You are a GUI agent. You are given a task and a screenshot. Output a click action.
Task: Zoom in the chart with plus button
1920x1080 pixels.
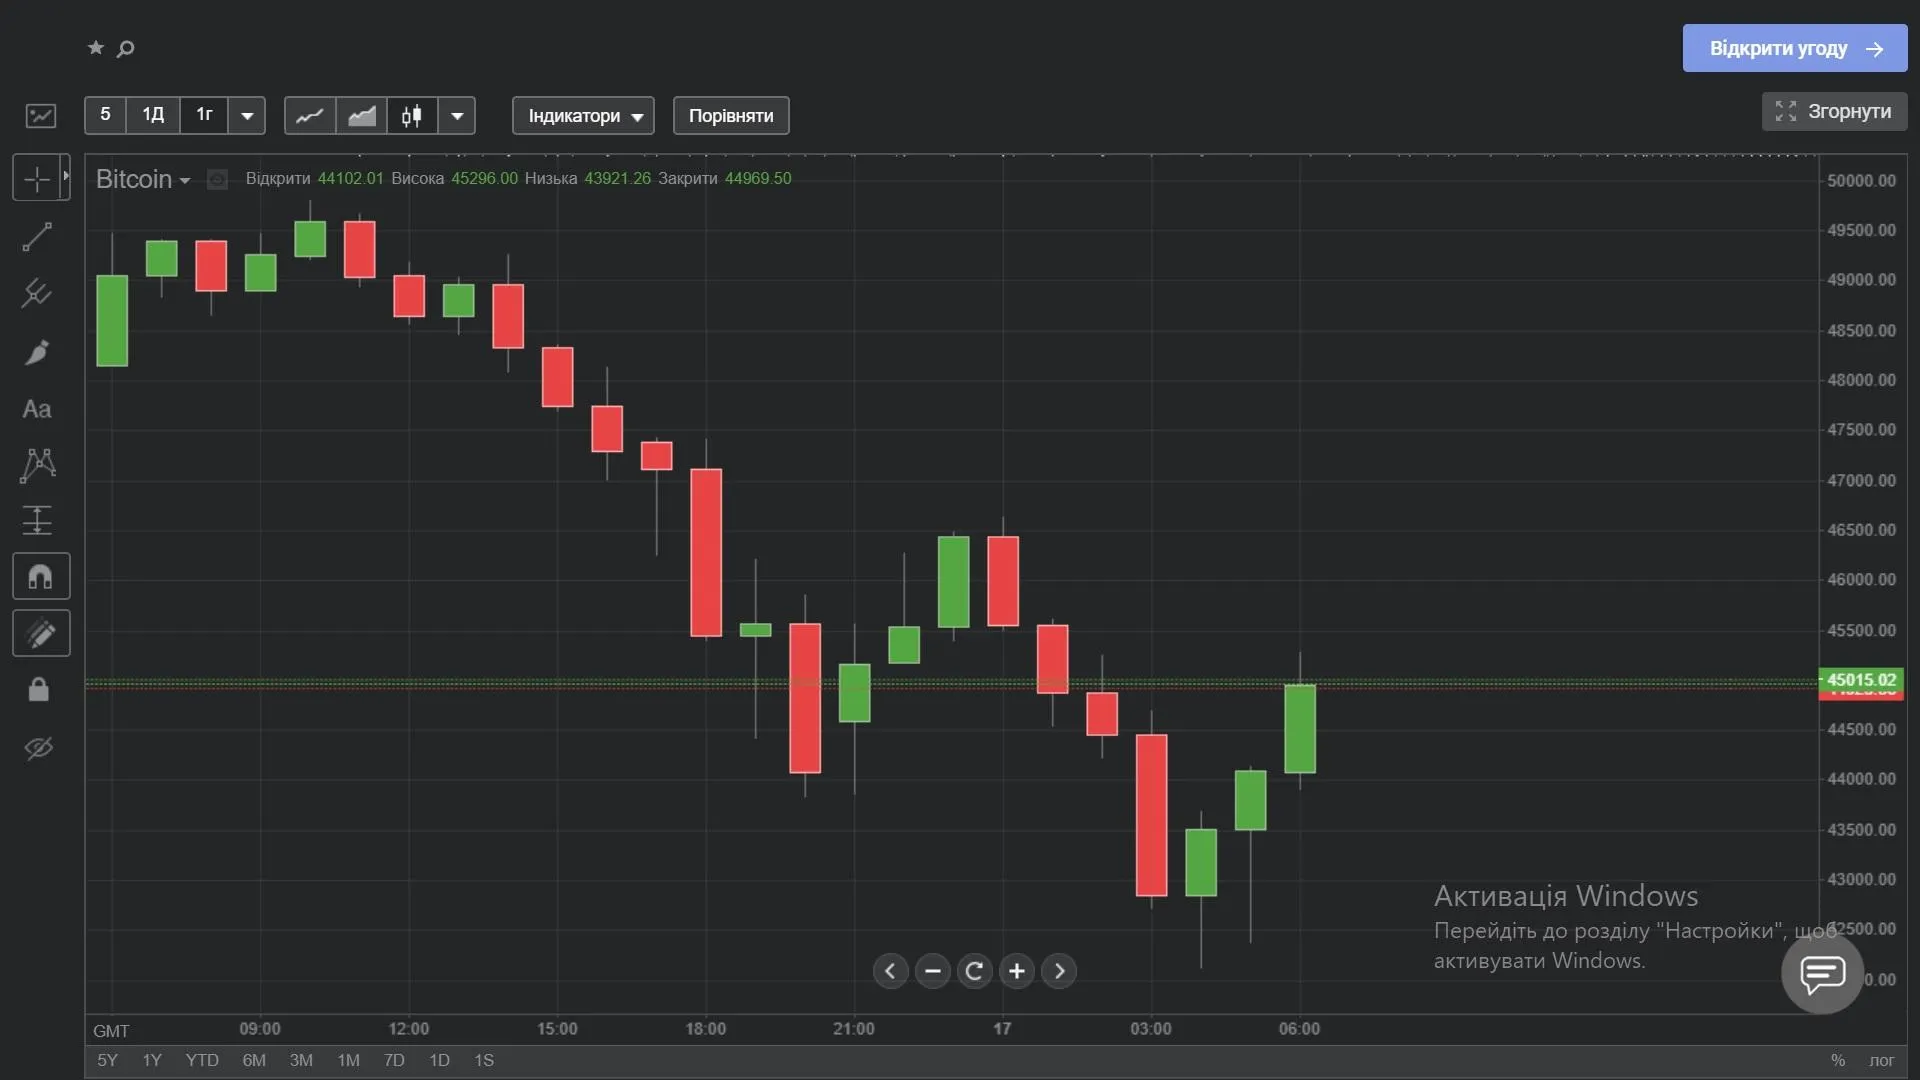point(1017,971)
